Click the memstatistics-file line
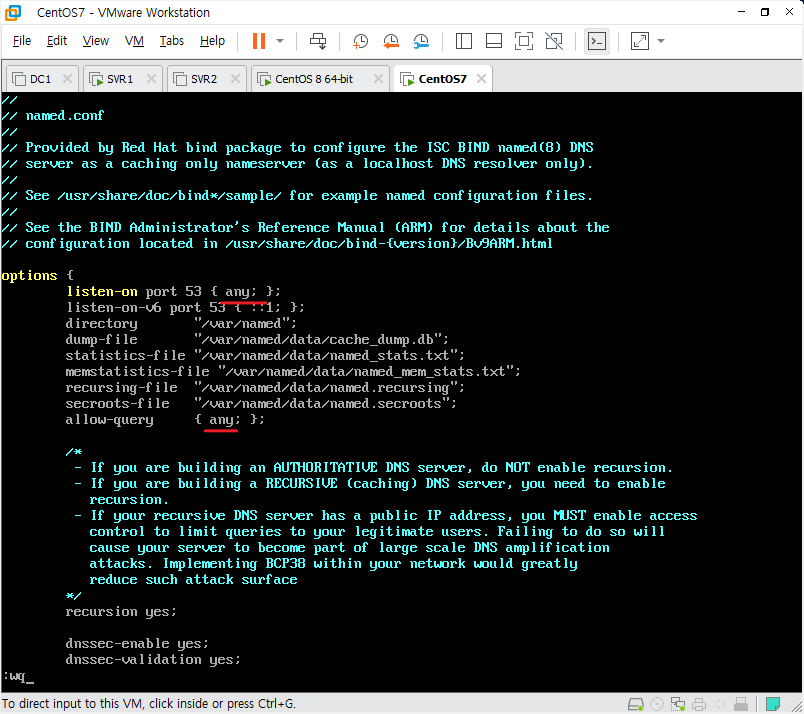 [x=293, y=371]
